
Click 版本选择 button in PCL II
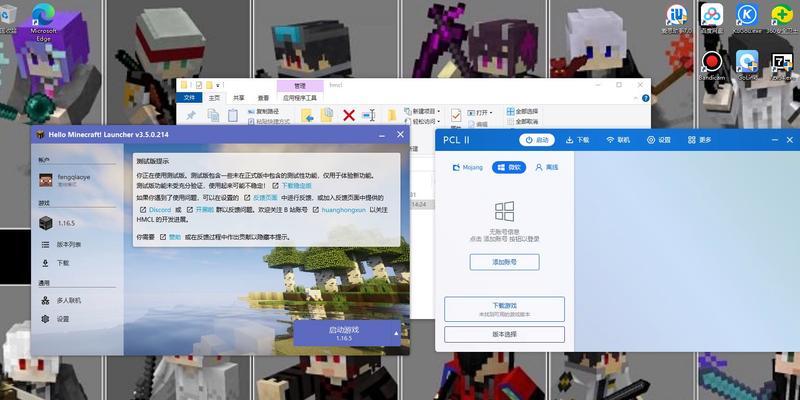point(504,335)
